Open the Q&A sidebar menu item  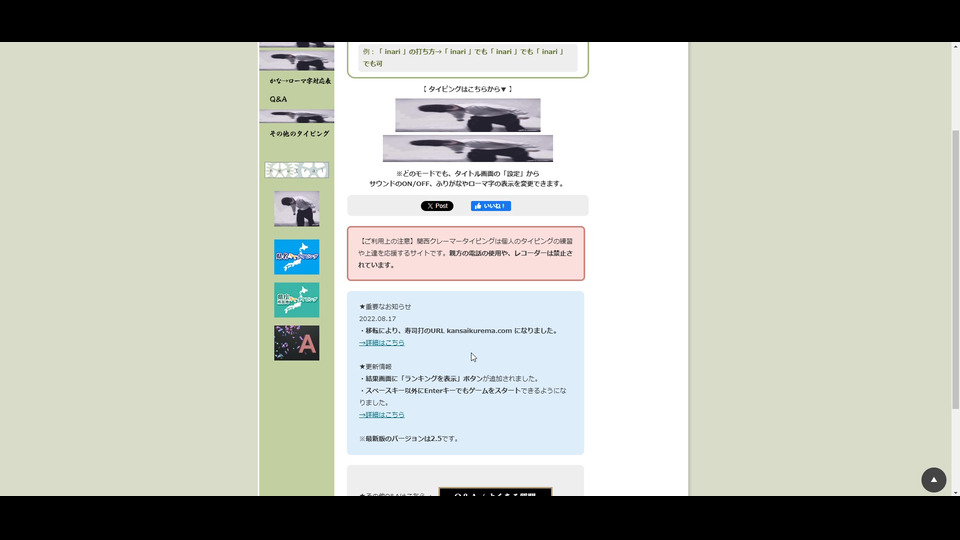[278, 99]
